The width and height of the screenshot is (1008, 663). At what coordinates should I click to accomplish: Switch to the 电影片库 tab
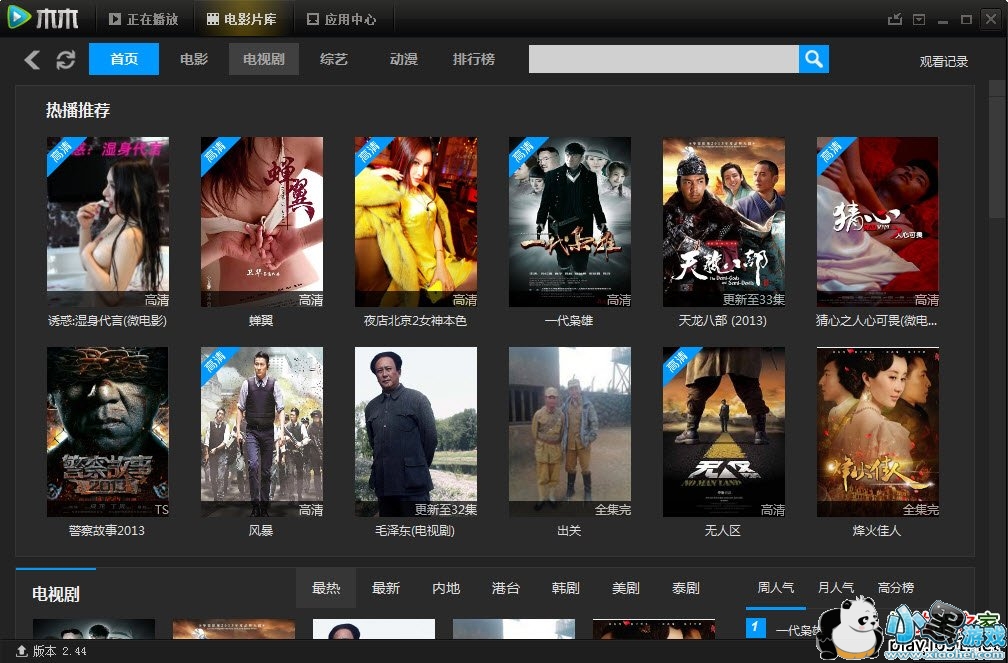tap(241, 19)
